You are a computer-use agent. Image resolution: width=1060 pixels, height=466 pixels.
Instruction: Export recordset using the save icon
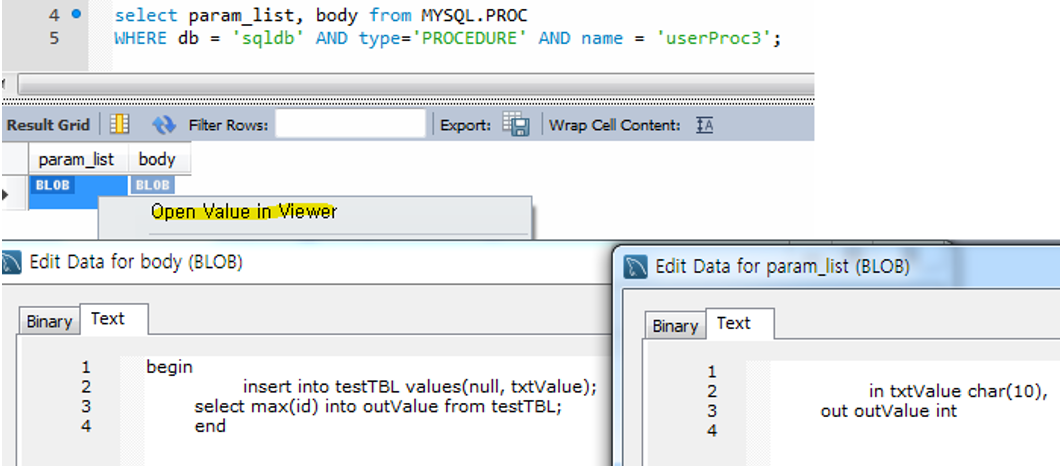515,124
